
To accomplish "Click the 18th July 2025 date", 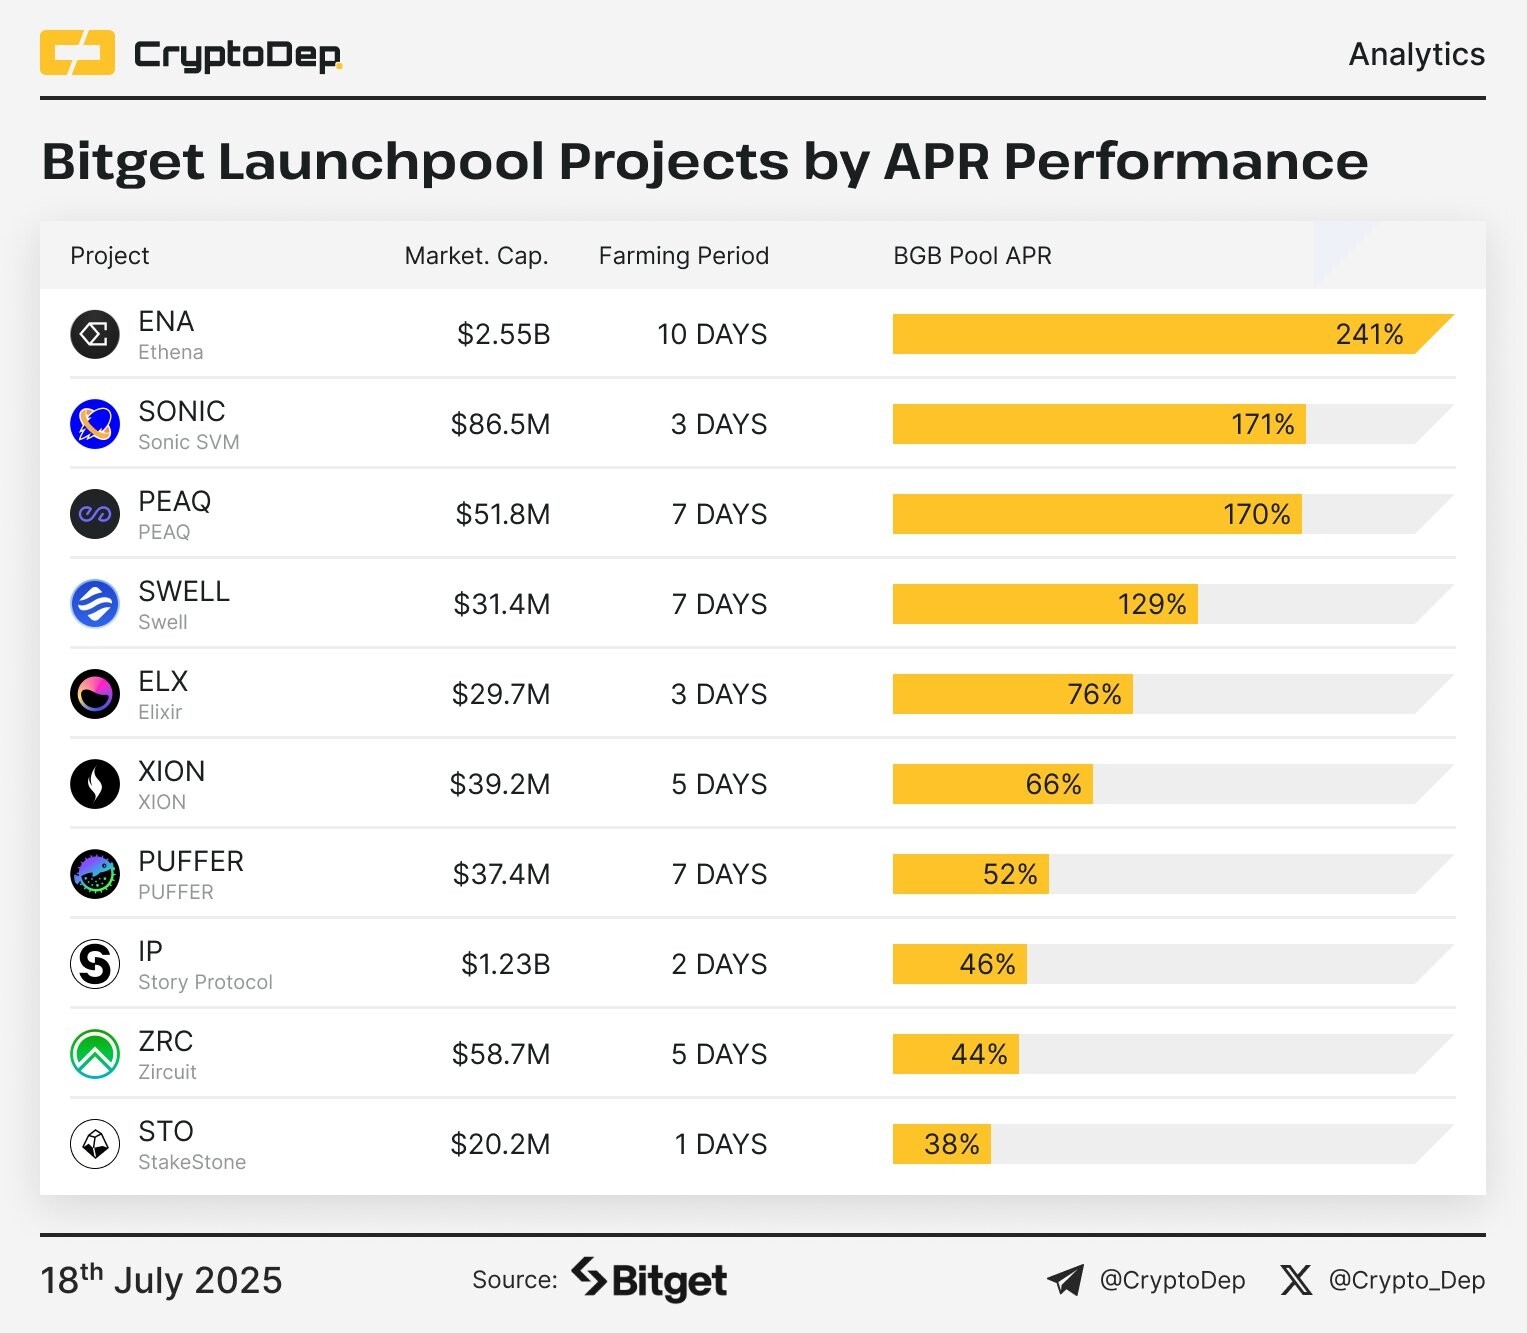I will pos(161,1279).
